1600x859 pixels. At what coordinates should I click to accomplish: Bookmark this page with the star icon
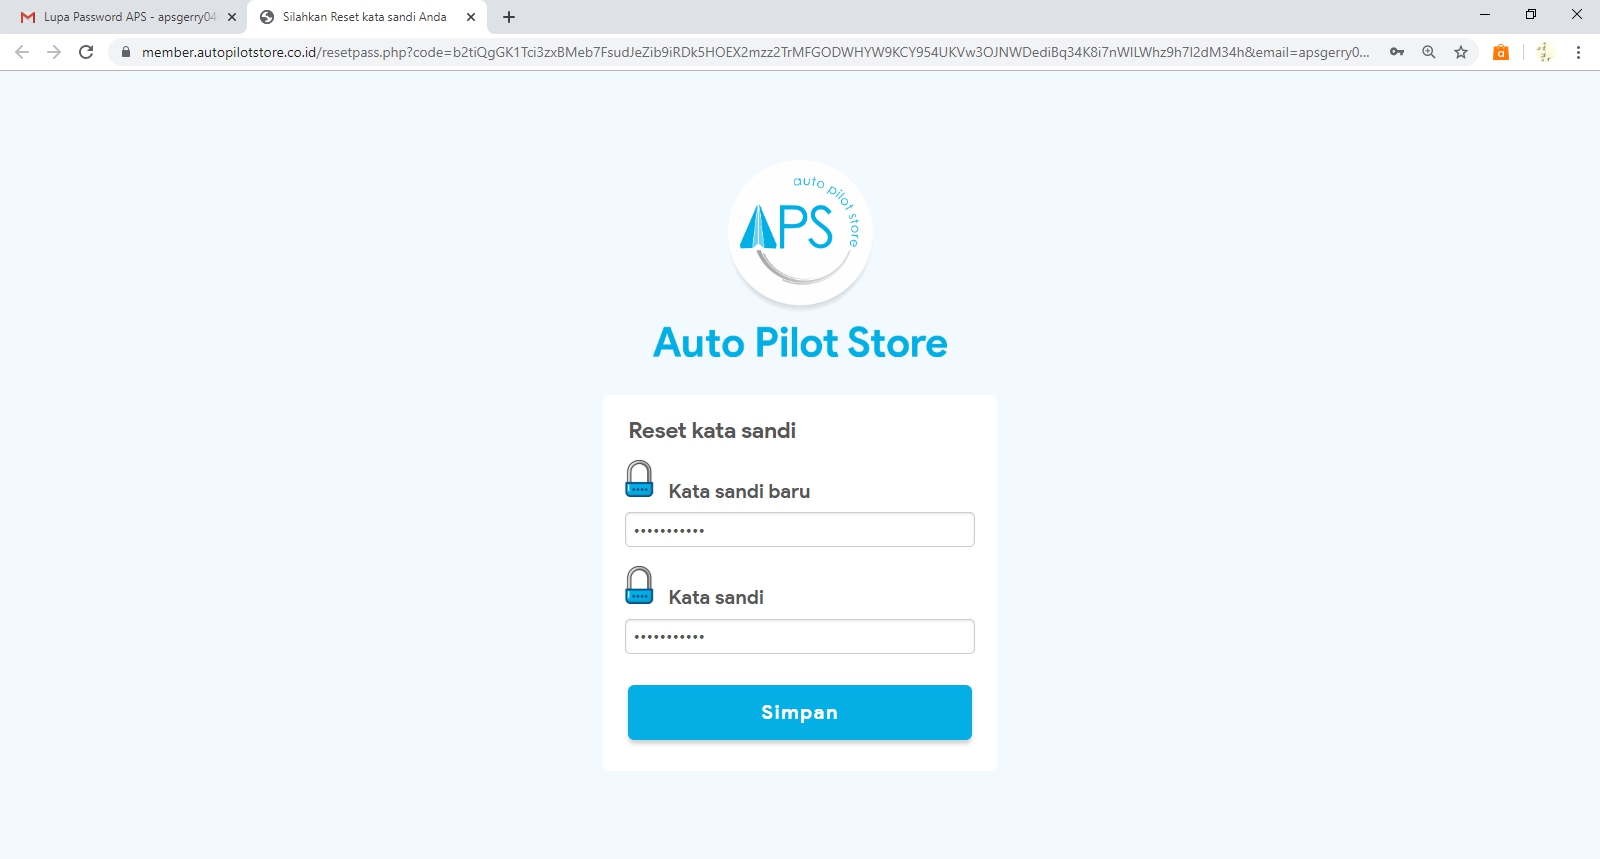1461,52
